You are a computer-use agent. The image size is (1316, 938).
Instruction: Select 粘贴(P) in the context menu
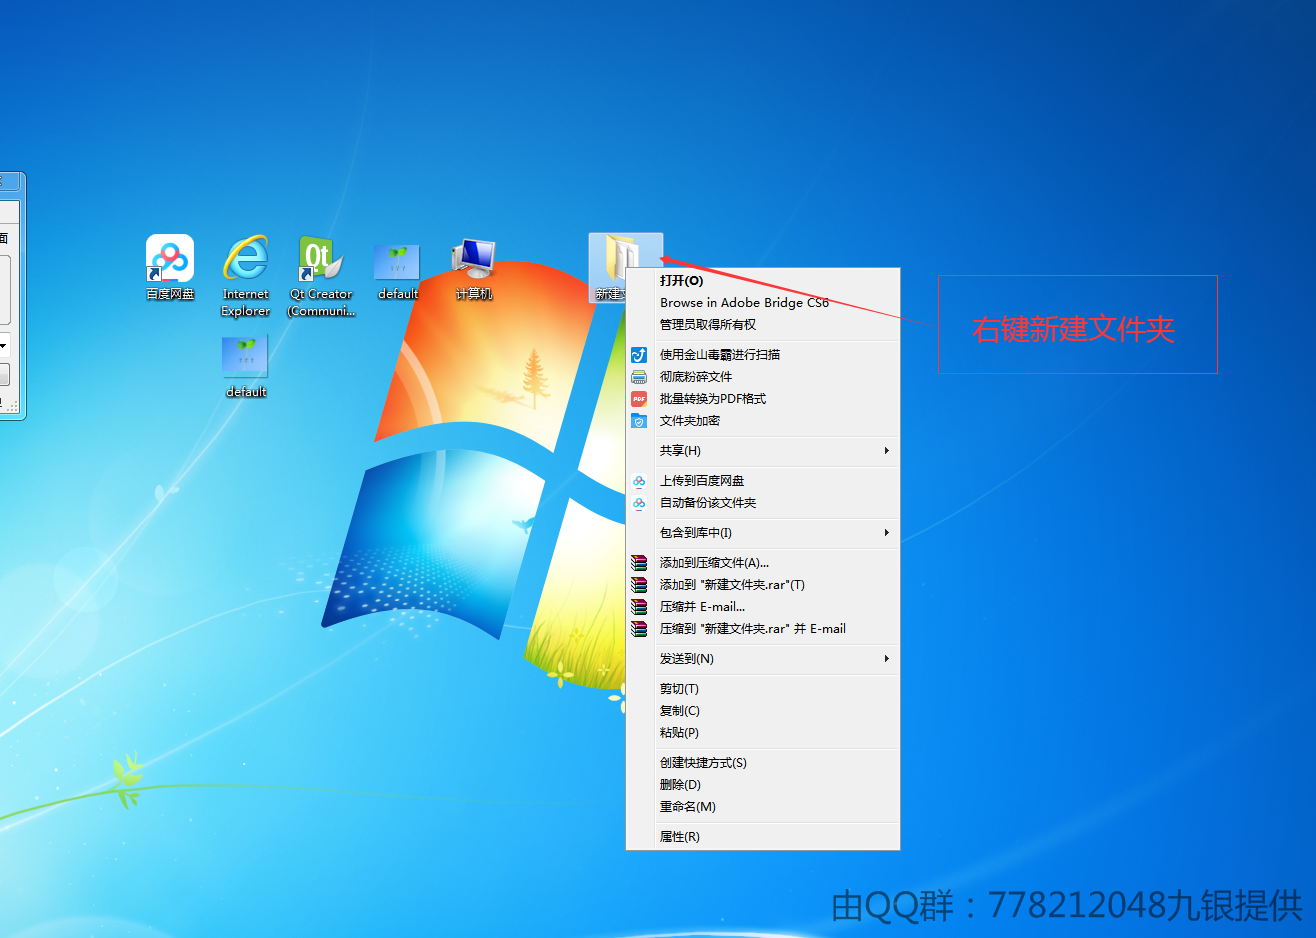pyautogui.click(x=763, y=733)
